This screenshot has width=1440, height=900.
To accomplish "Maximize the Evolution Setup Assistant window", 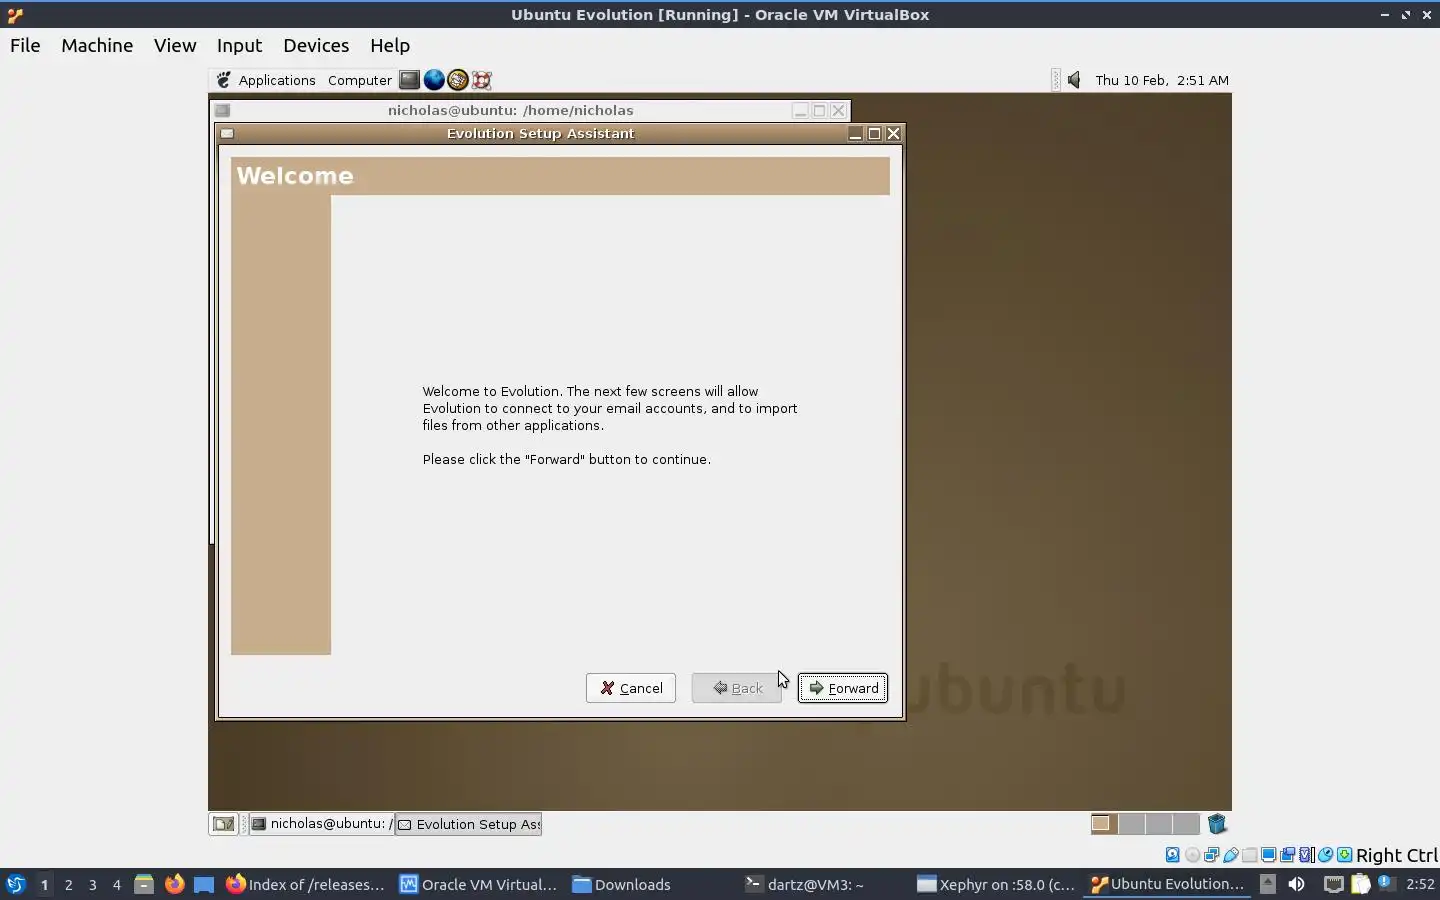I will tap(874, 133).
